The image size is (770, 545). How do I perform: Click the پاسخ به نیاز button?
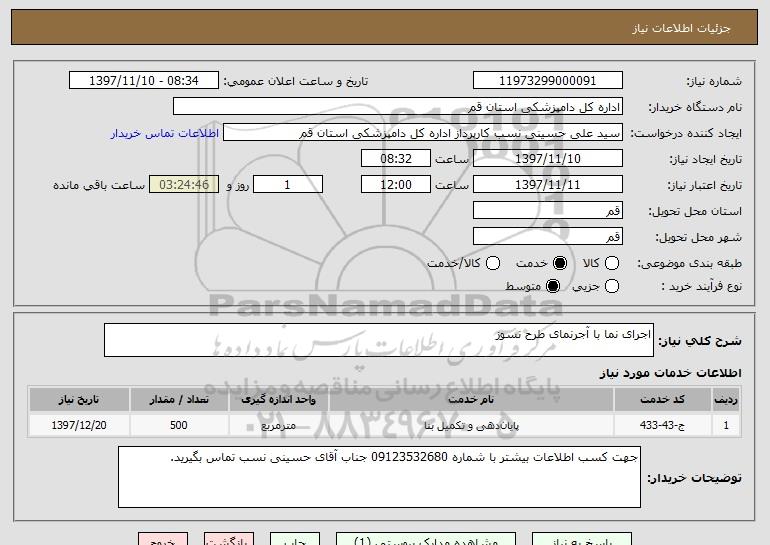tap(582, 539)
